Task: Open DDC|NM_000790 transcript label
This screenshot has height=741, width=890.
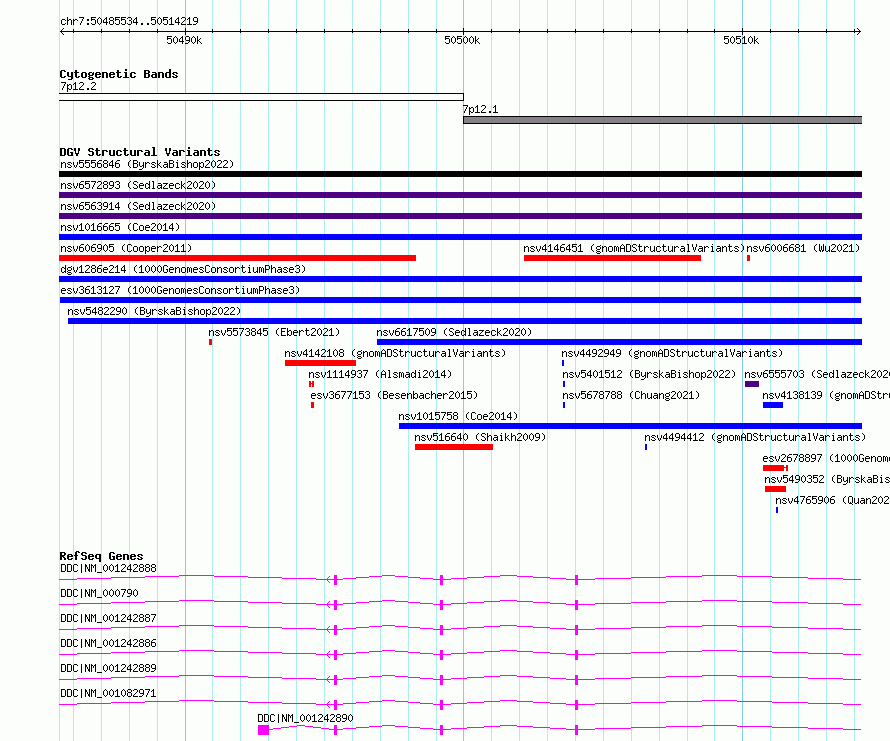Action: click(x=99, y=593)
